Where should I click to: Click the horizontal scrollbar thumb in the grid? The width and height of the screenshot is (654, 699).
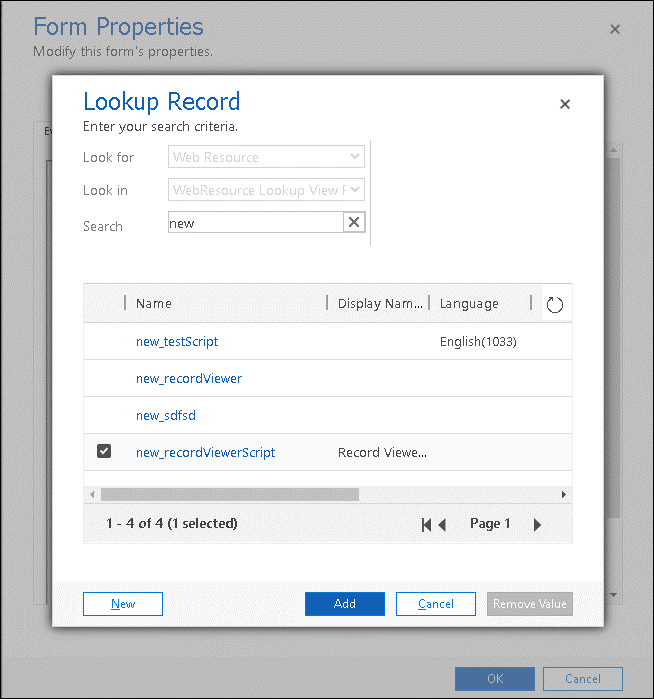coord(229,494)
